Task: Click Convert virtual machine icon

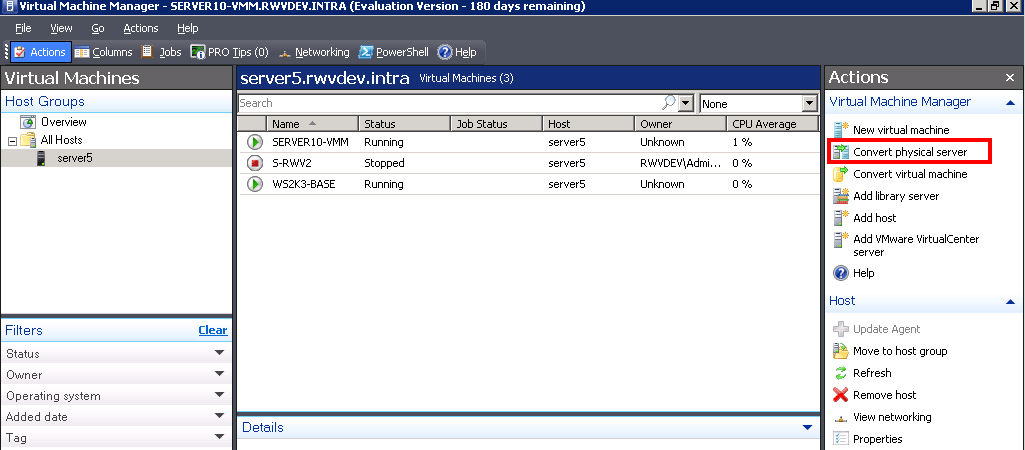Action: coord(841,174)
